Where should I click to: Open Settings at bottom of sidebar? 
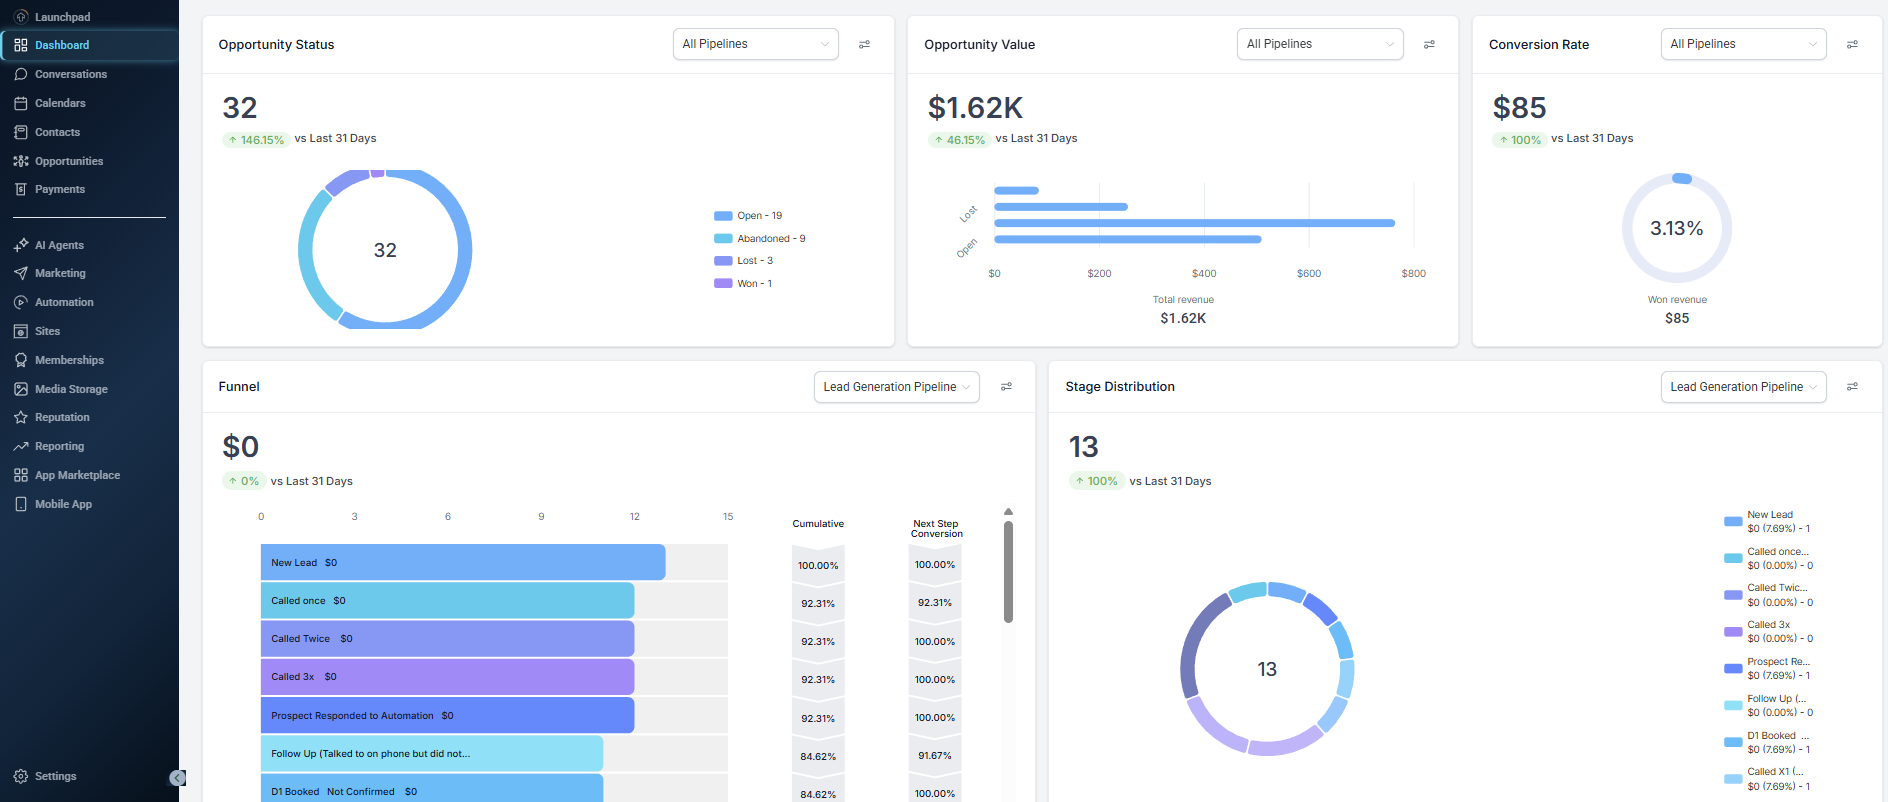[x=55, y=776]
